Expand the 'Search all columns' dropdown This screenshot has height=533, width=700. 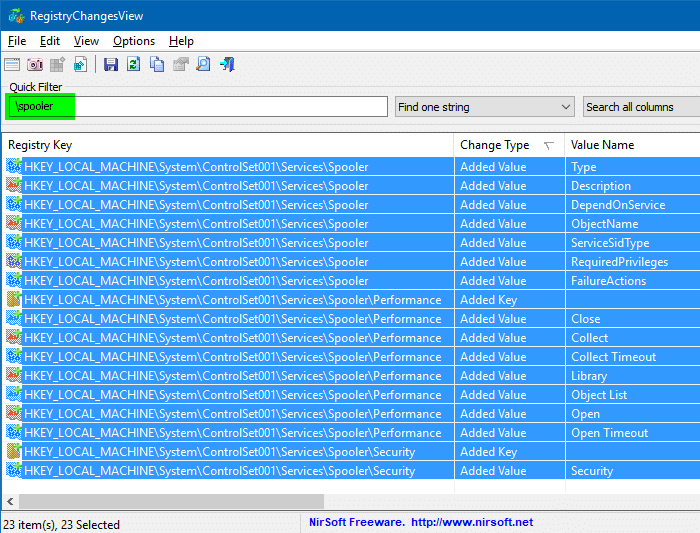(641, 107)
